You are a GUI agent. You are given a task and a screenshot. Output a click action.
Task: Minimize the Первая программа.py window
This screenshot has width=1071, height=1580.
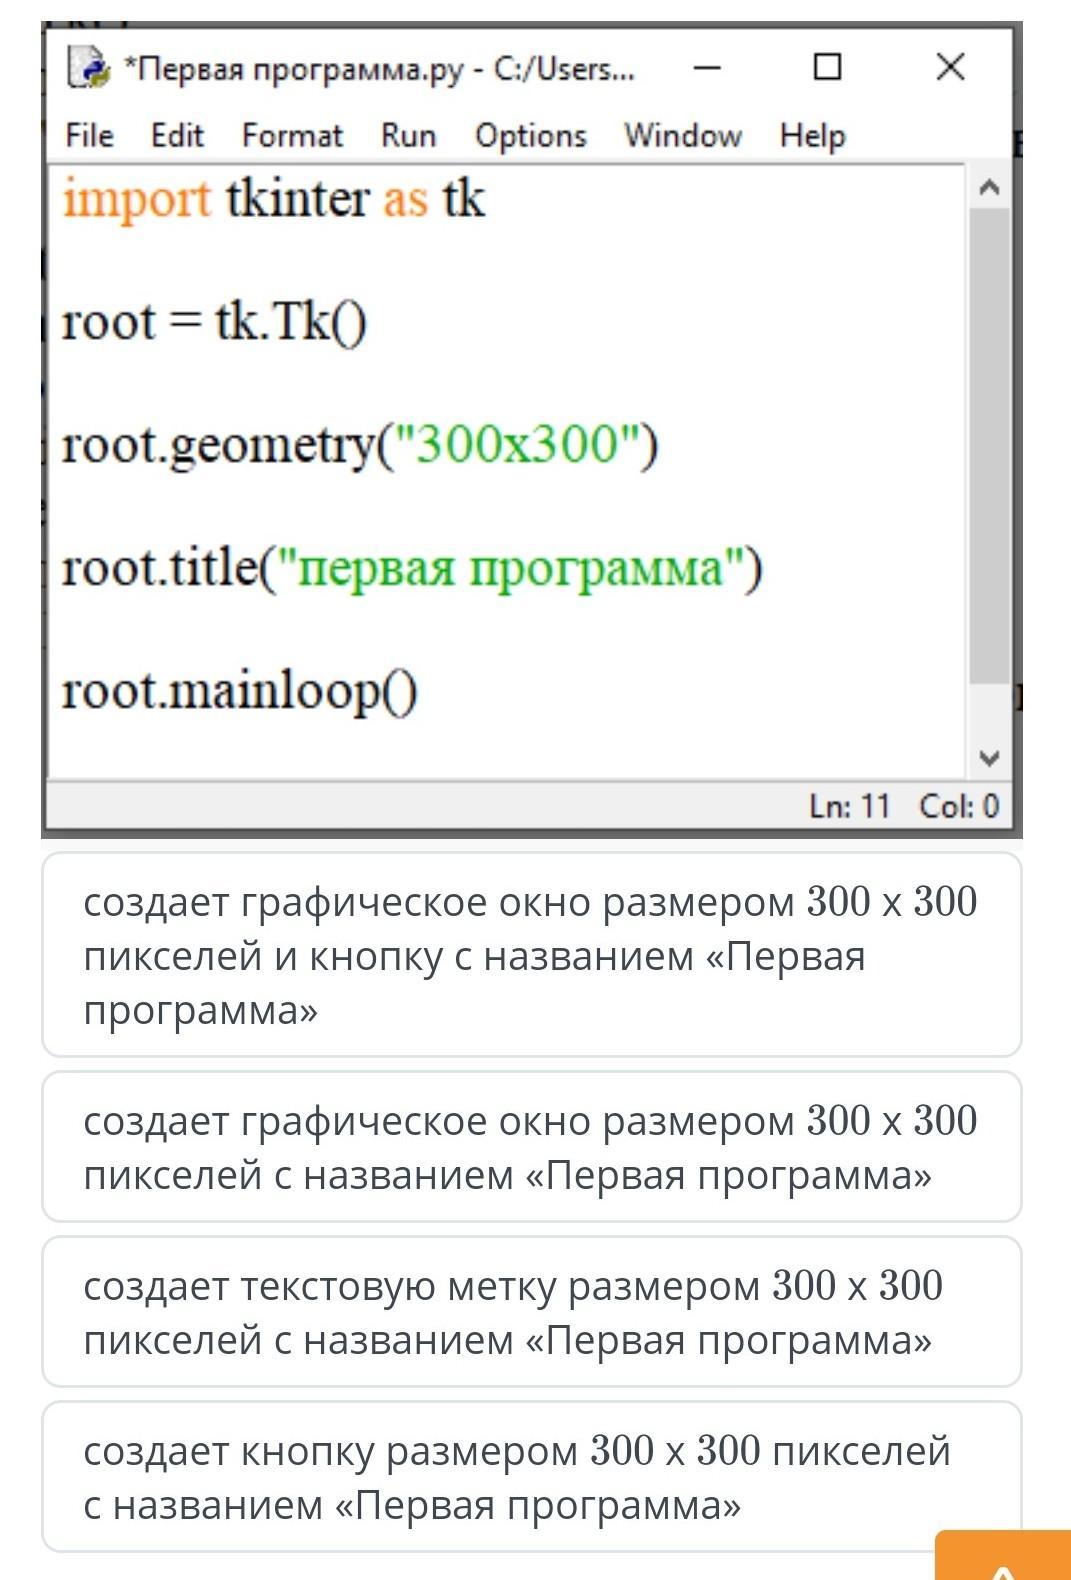coord(707,68)
